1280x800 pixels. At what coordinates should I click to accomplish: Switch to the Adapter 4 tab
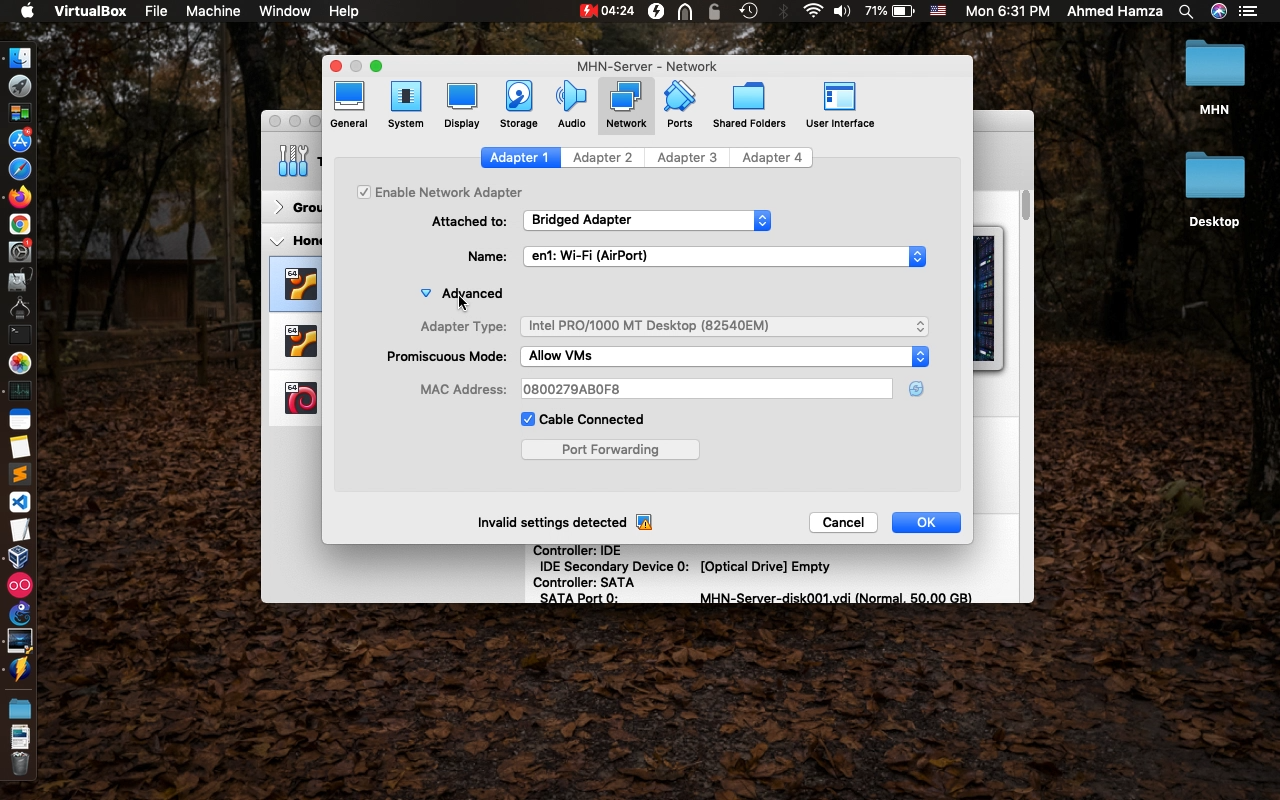[771, 157]
